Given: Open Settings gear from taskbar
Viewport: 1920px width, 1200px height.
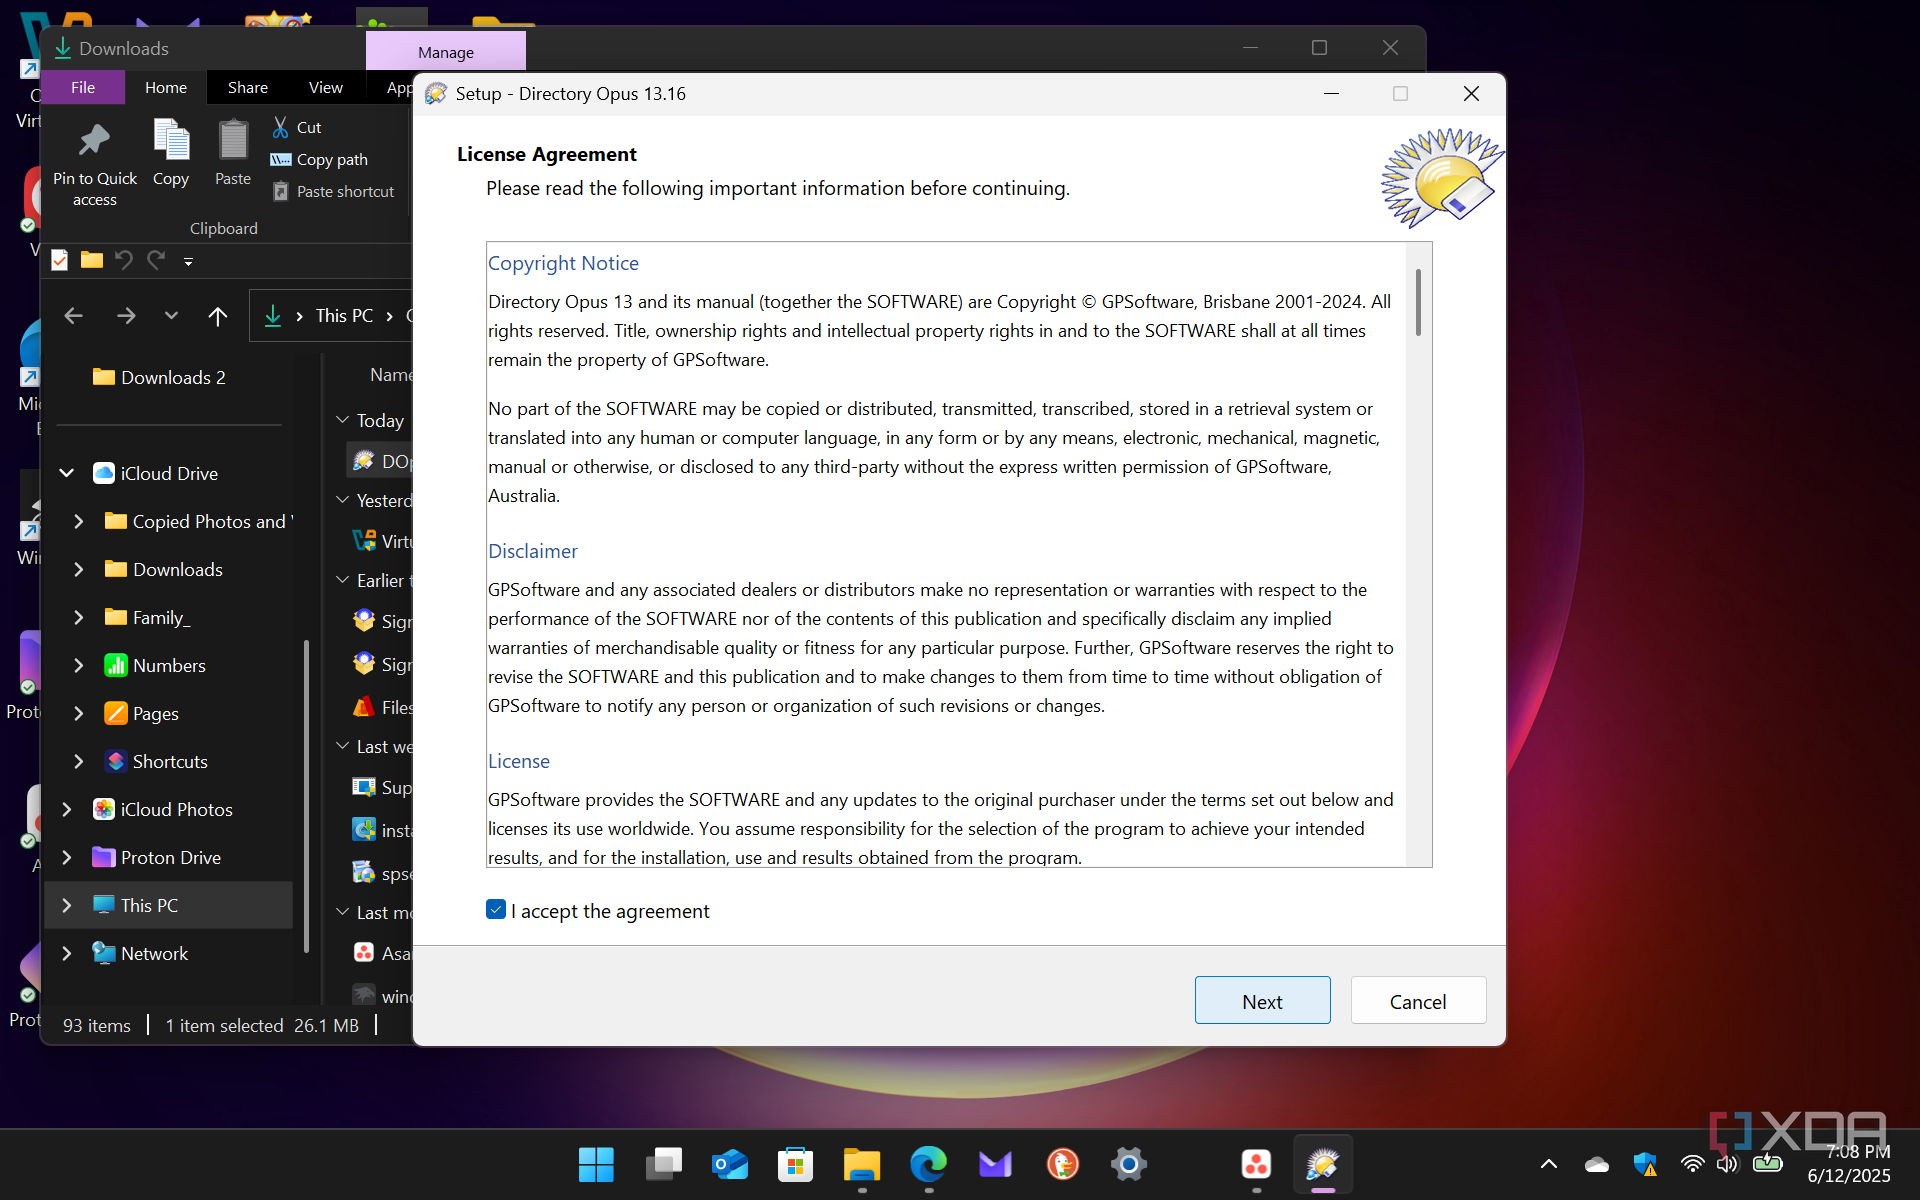Looking at the screenshot, I should [x=1128, y=1164].
